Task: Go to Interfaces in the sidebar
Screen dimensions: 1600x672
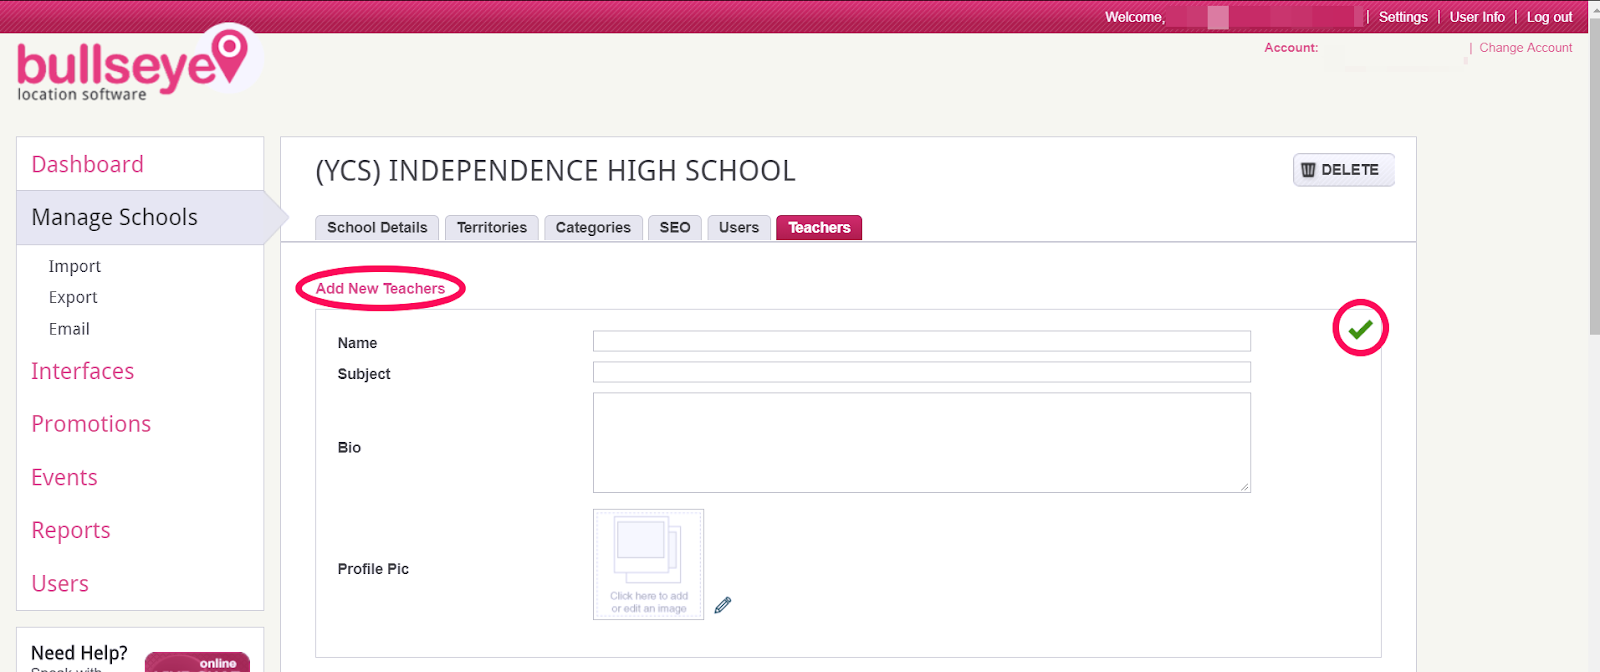Action: [82, 371]
